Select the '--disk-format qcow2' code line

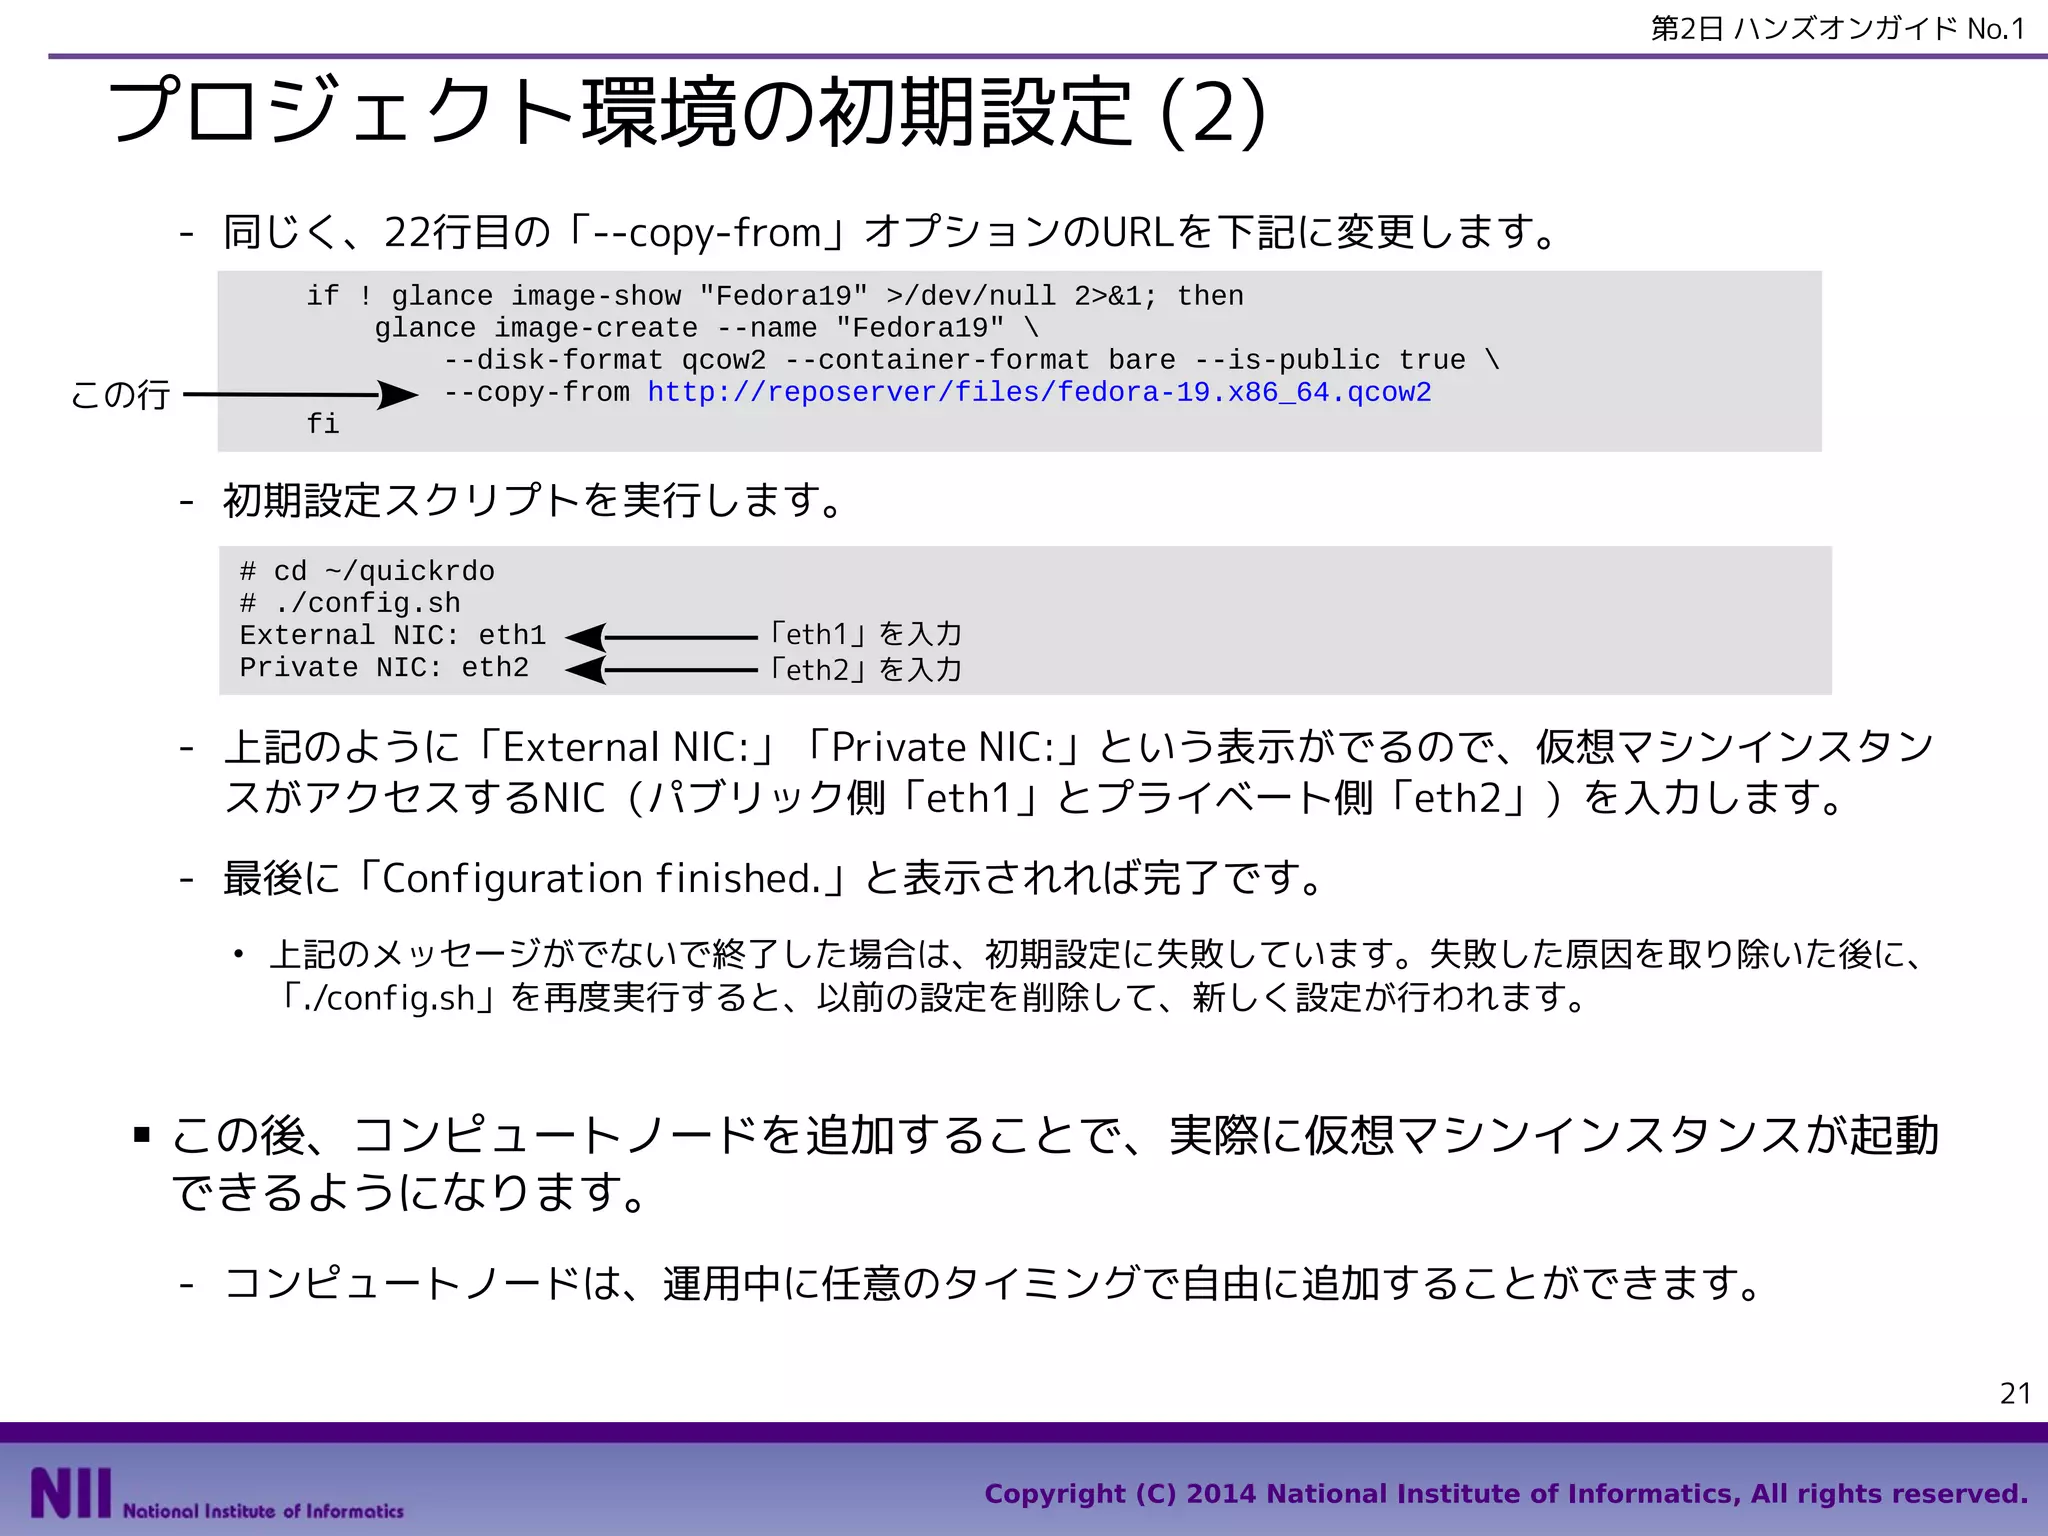pyautogui.click(x=971, y=360)
